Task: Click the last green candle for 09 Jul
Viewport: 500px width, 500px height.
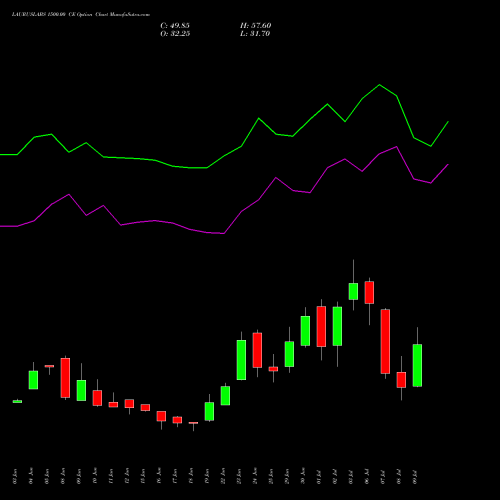Action: pyautogui.click(x=417, y=365)
